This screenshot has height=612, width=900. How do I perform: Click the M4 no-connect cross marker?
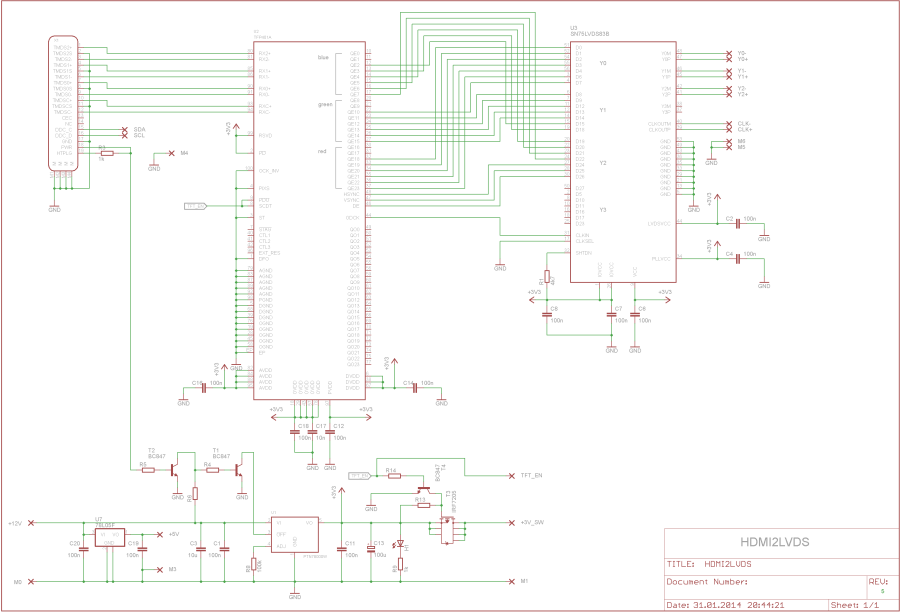(171, 153)
